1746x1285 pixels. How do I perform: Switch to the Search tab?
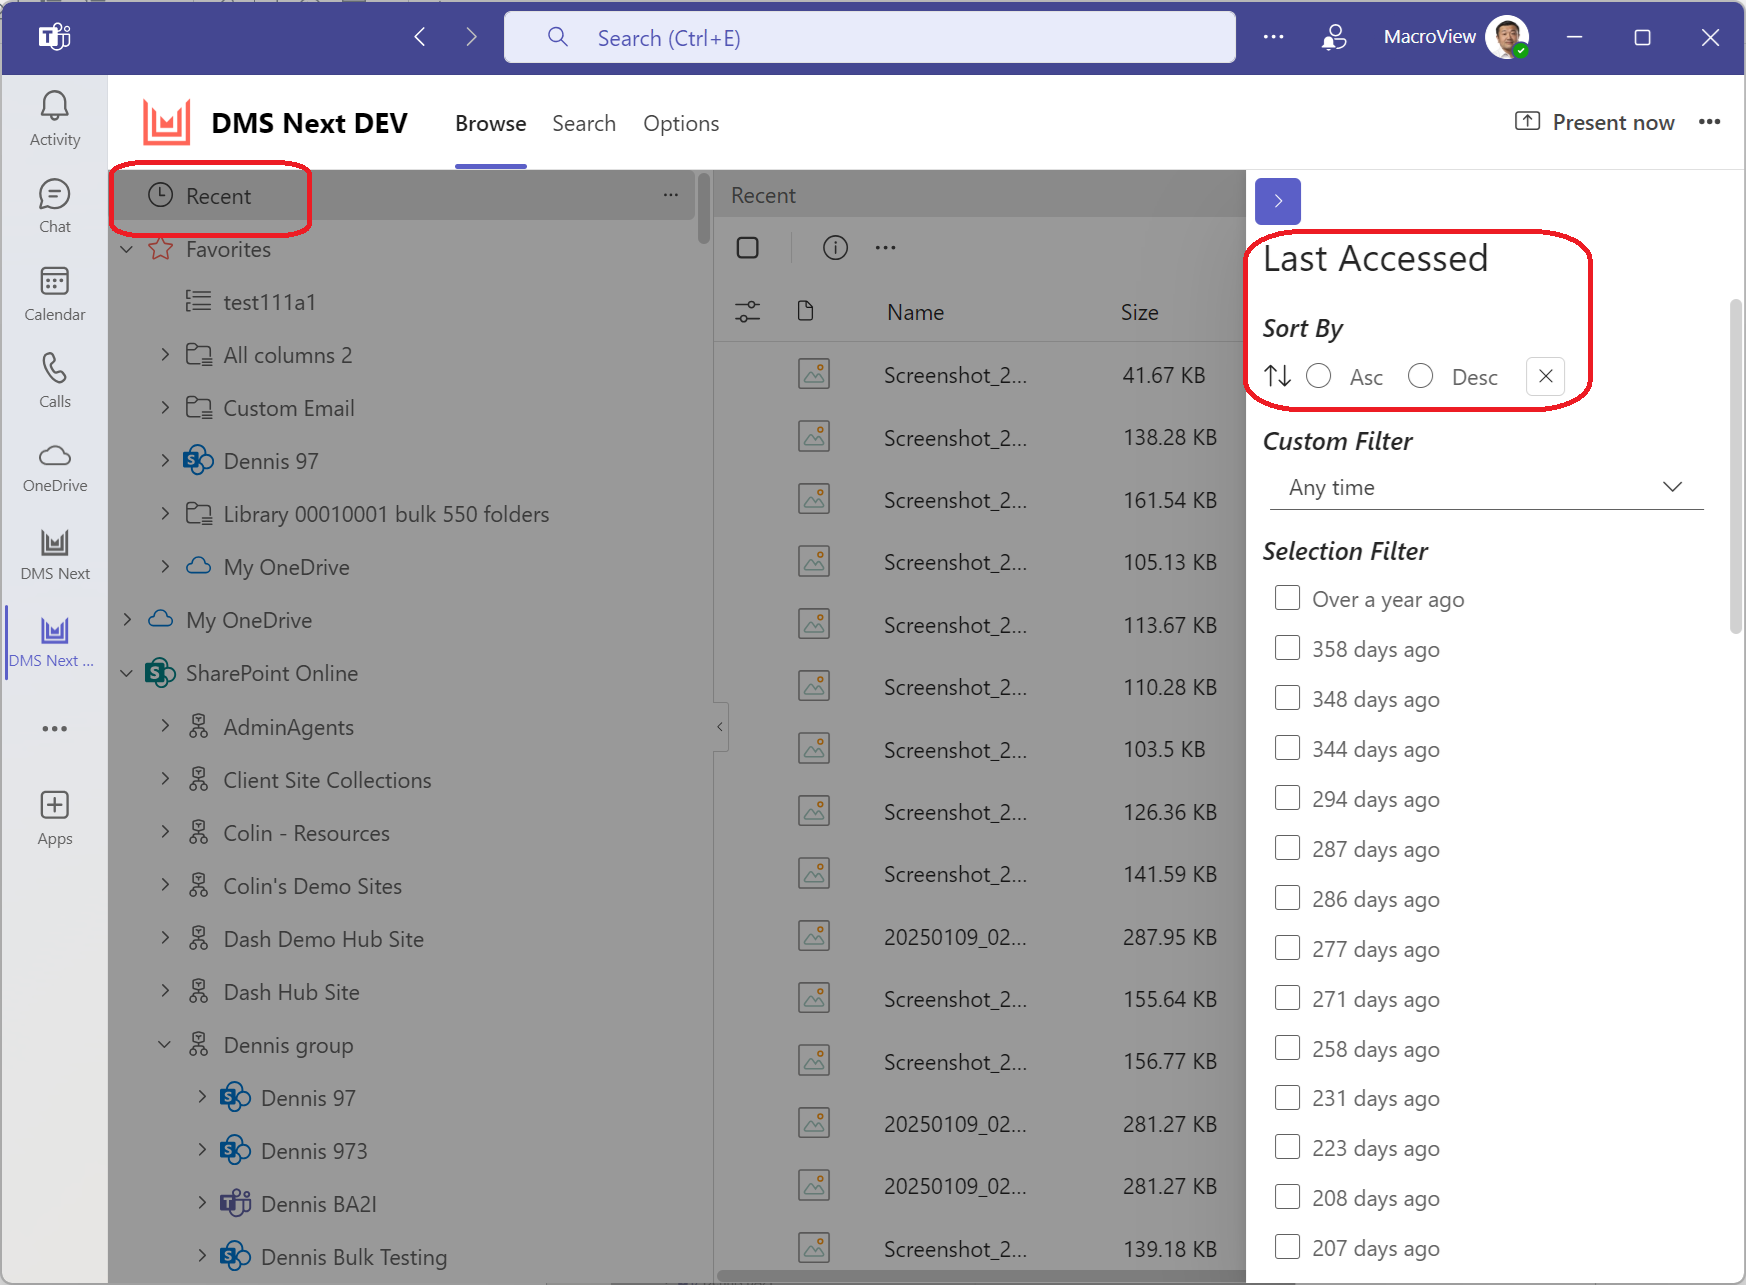point(584,123)
